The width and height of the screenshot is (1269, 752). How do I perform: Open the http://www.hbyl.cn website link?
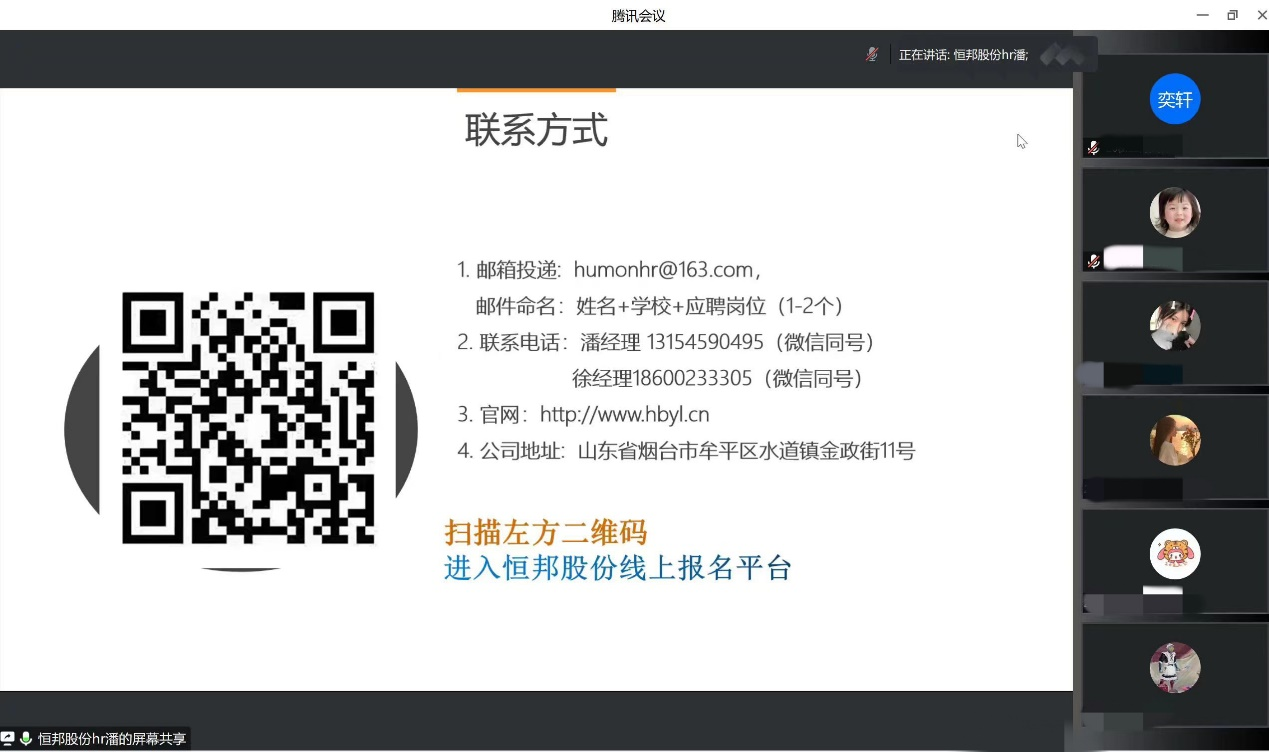[x=624, y=414]
